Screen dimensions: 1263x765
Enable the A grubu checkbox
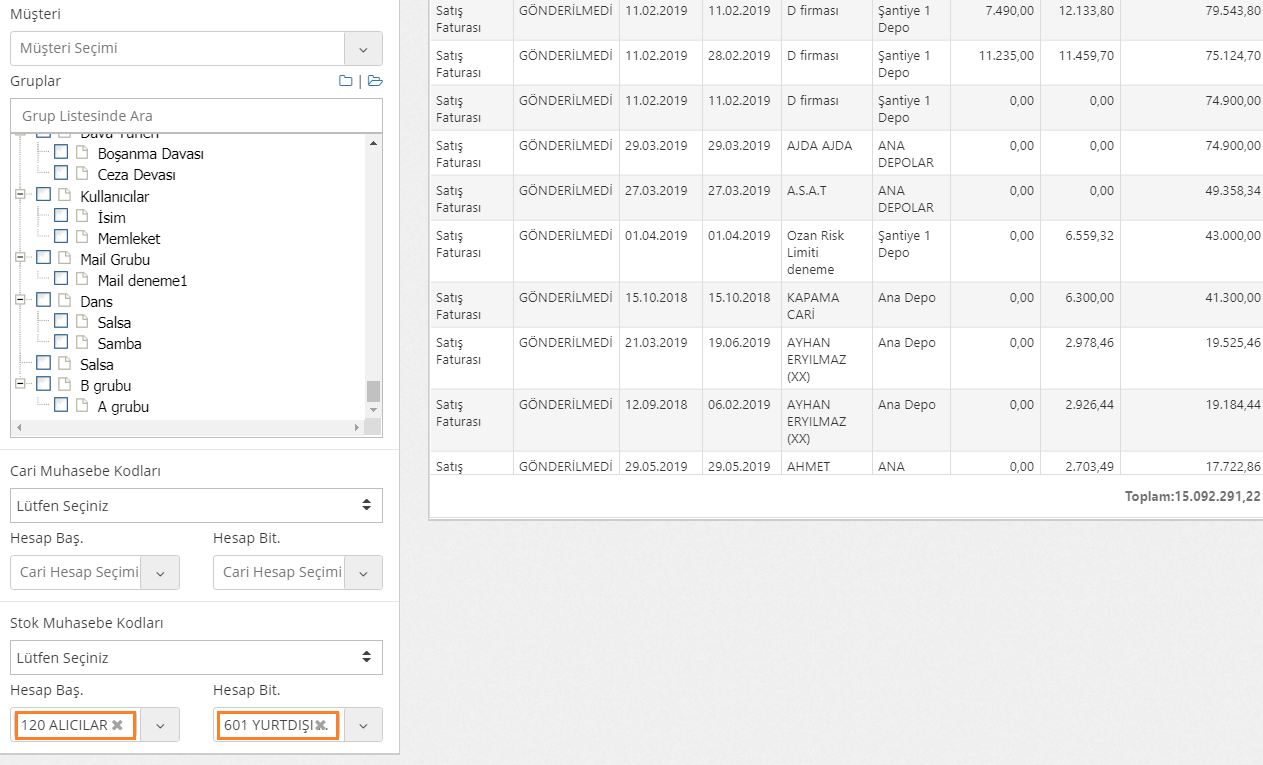point(61,406)
